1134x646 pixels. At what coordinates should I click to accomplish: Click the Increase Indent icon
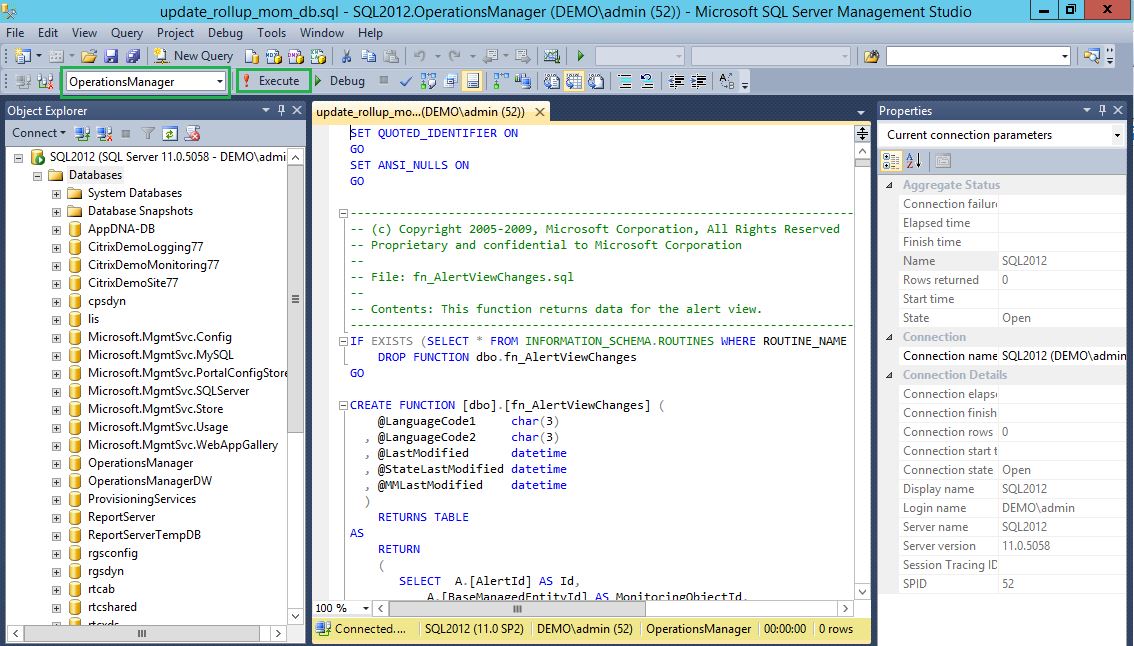tap(700, 81)
